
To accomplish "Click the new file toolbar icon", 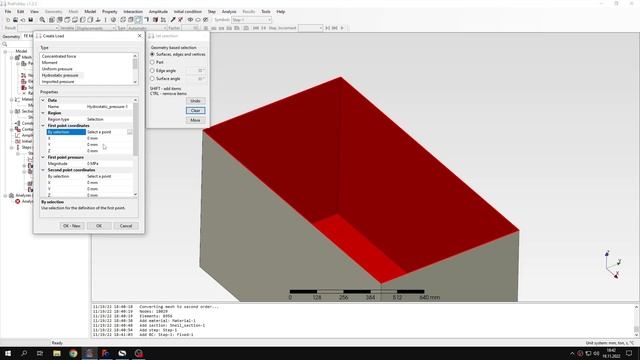I will tap(8, 20).
